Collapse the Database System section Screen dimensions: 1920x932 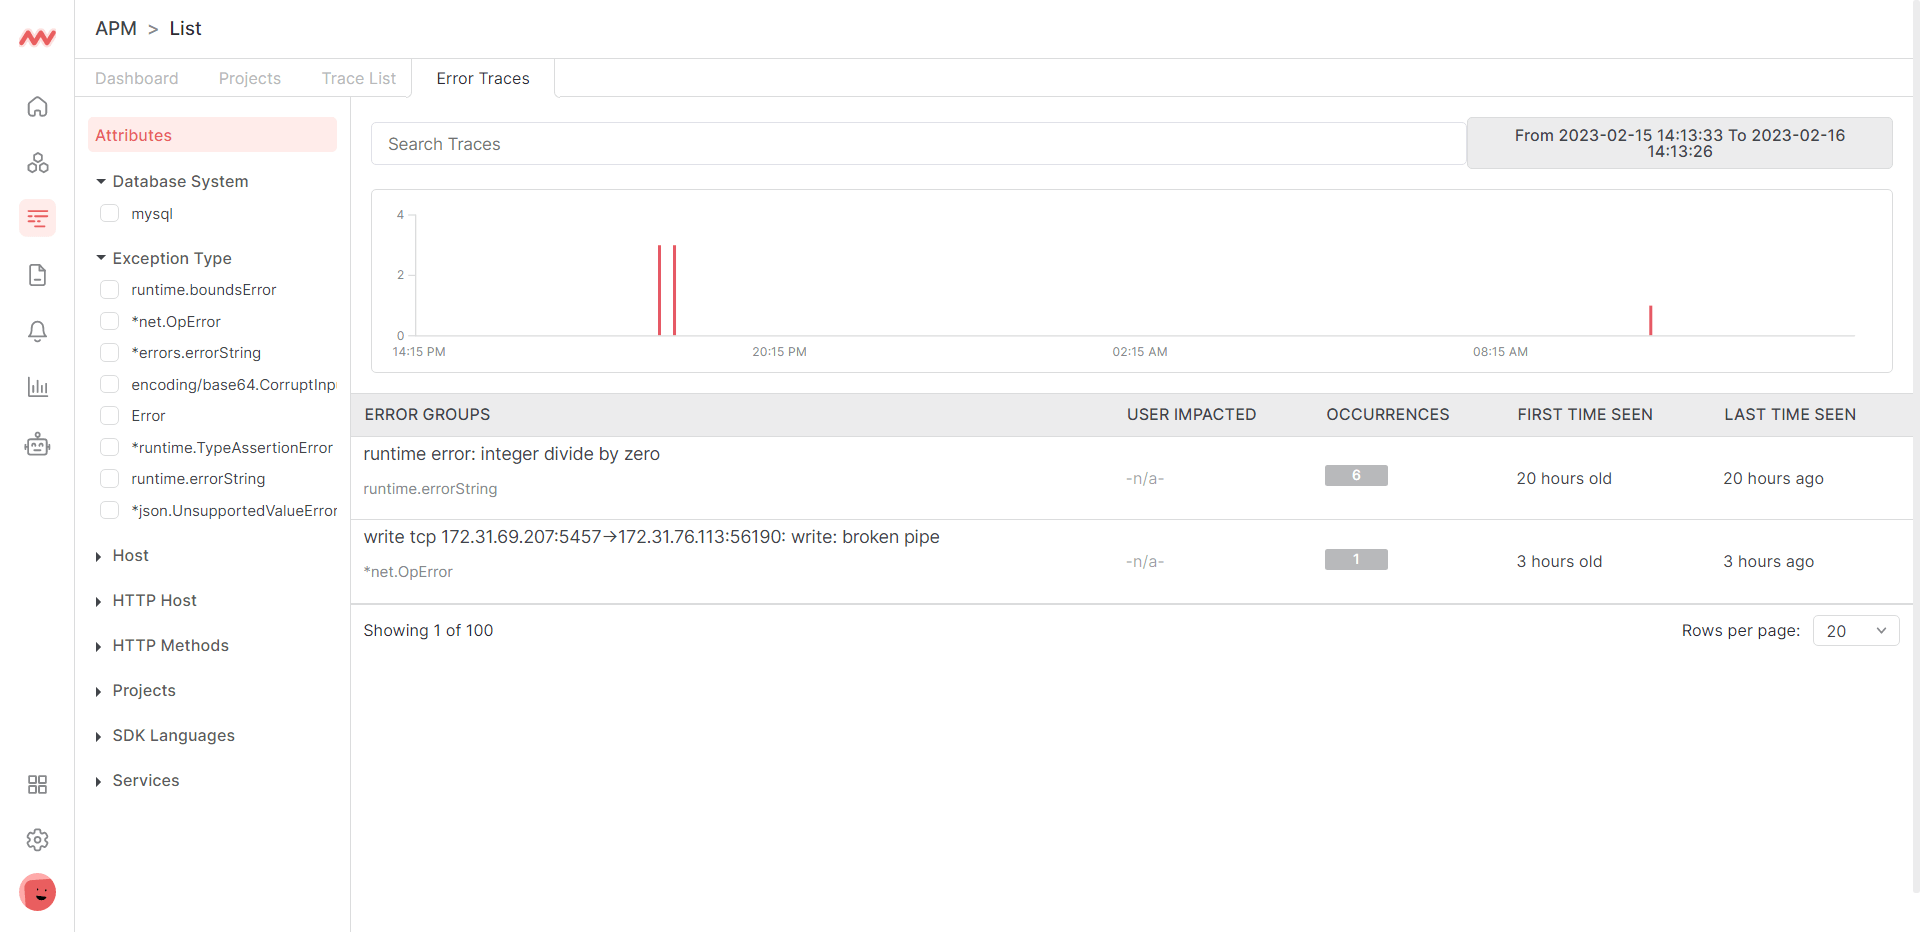point(172,181)
